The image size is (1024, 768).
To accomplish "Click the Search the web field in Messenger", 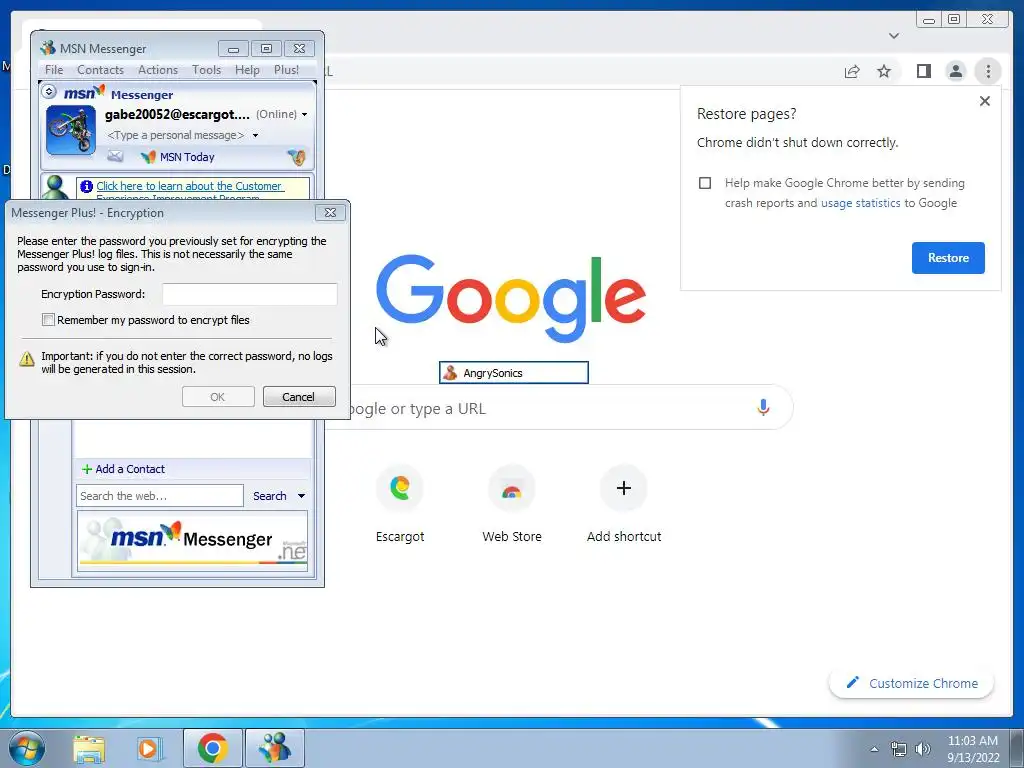I will (x=159, y=496).
